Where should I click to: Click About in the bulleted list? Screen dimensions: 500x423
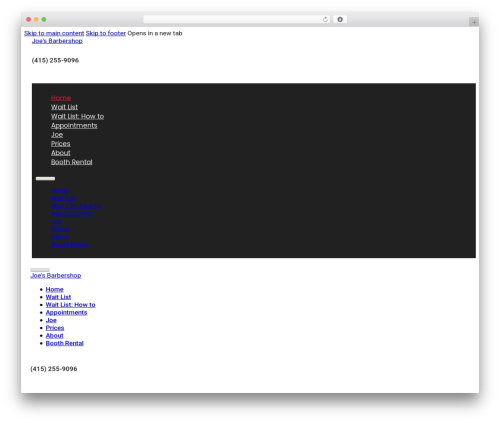54,336
